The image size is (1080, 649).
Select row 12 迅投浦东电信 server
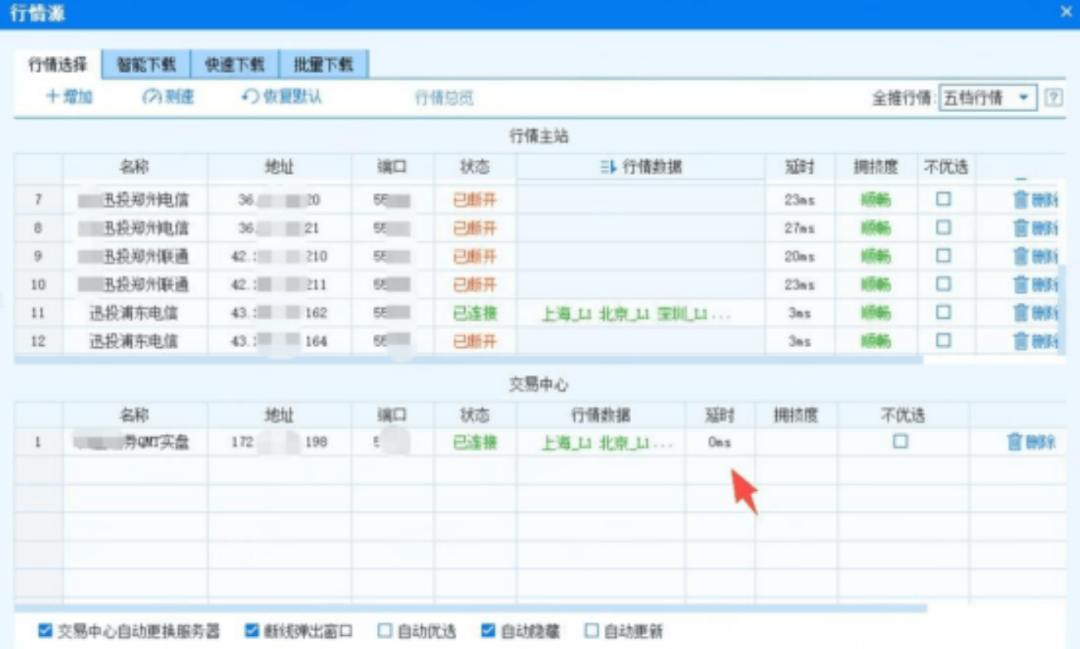coord(133,341)
